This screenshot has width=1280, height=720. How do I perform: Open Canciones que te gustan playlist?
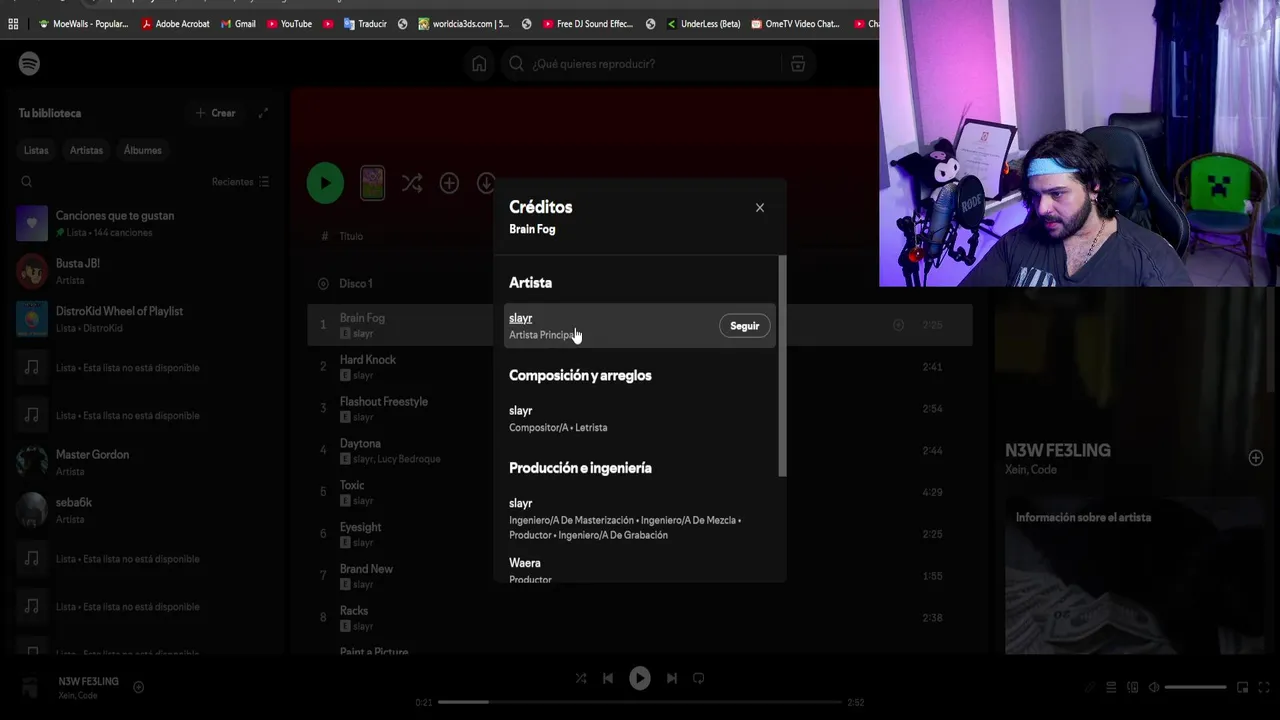(145, 223)
